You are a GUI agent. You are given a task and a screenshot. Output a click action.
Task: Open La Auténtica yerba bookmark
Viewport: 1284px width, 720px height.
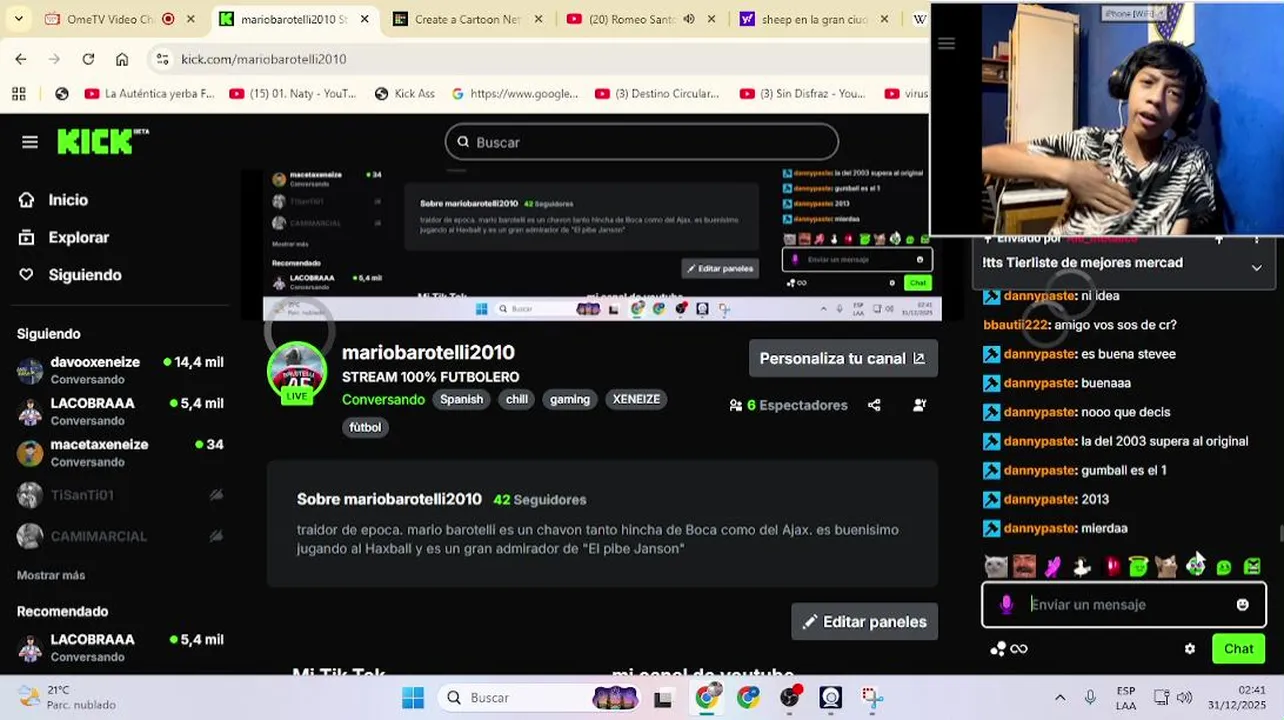(x=150, y=93)
